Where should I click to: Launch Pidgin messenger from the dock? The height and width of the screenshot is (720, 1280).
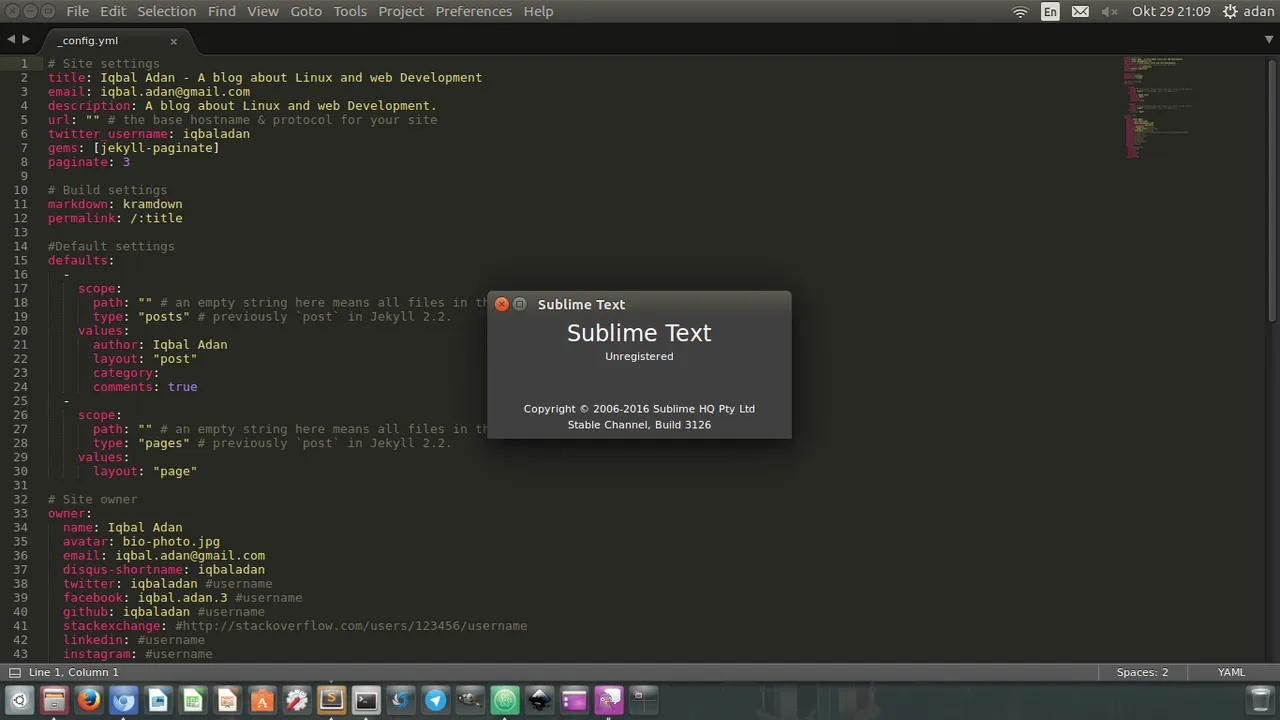[608, 700]
